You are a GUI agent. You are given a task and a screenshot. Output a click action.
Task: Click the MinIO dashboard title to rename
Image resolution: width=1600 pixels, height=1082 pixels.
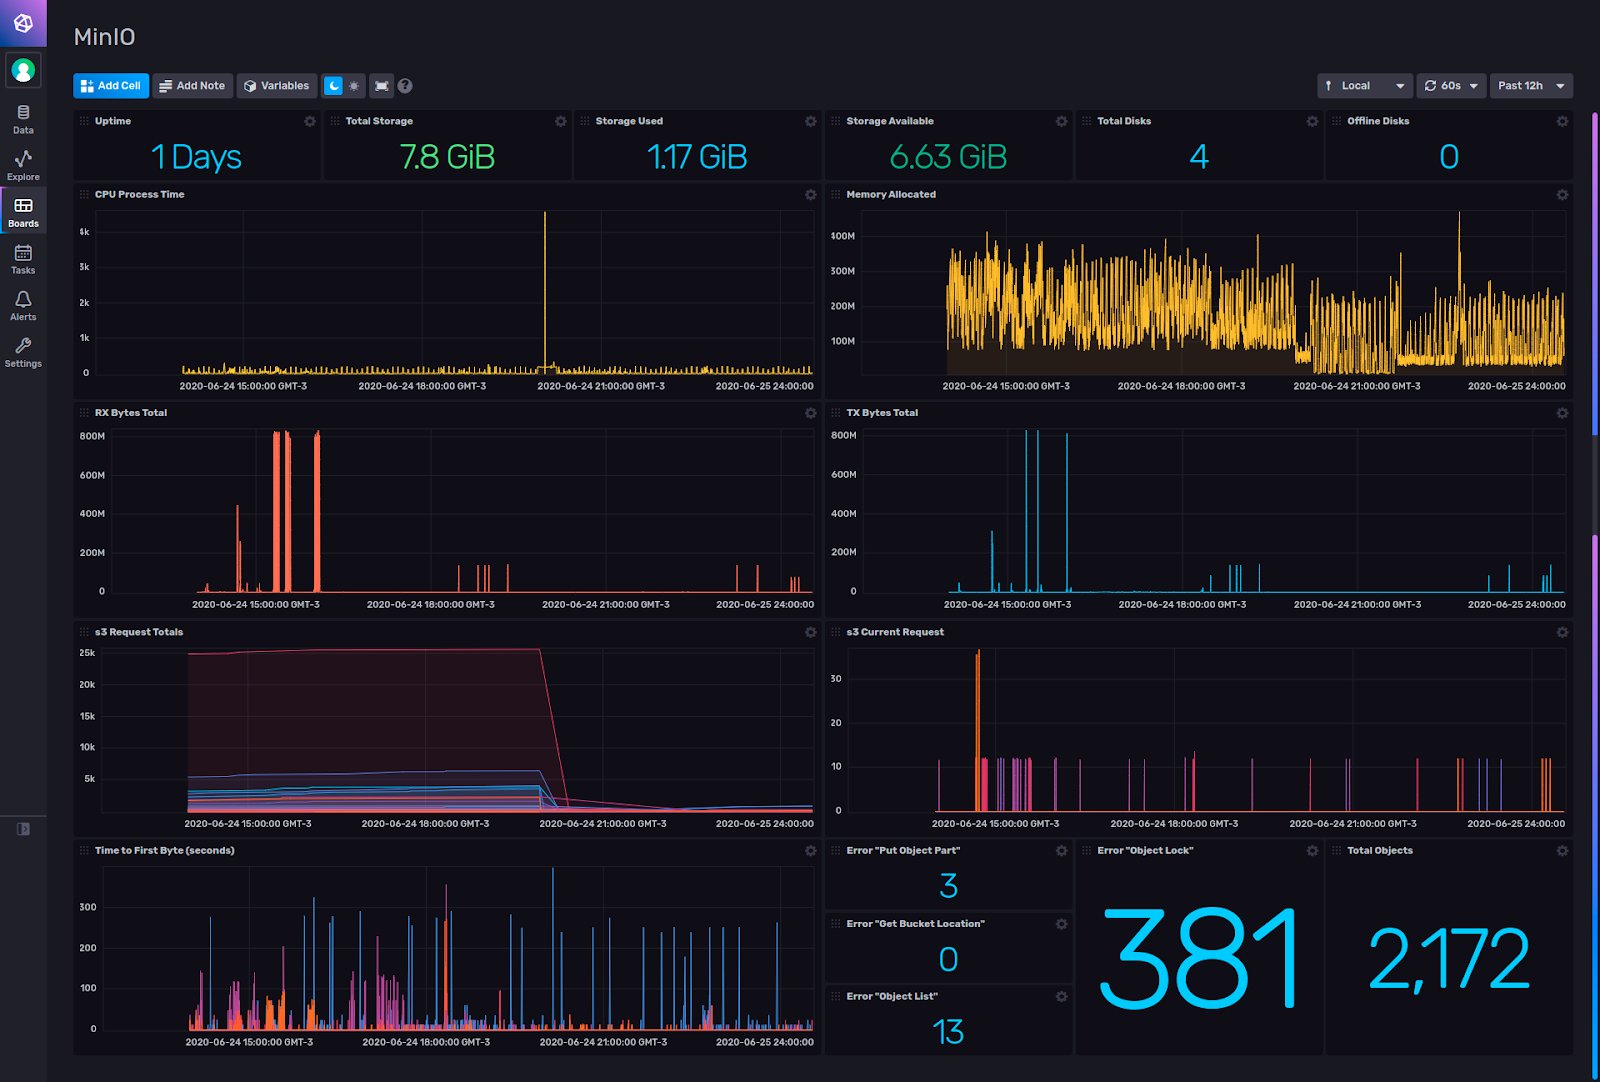click(x=105, y=37)
